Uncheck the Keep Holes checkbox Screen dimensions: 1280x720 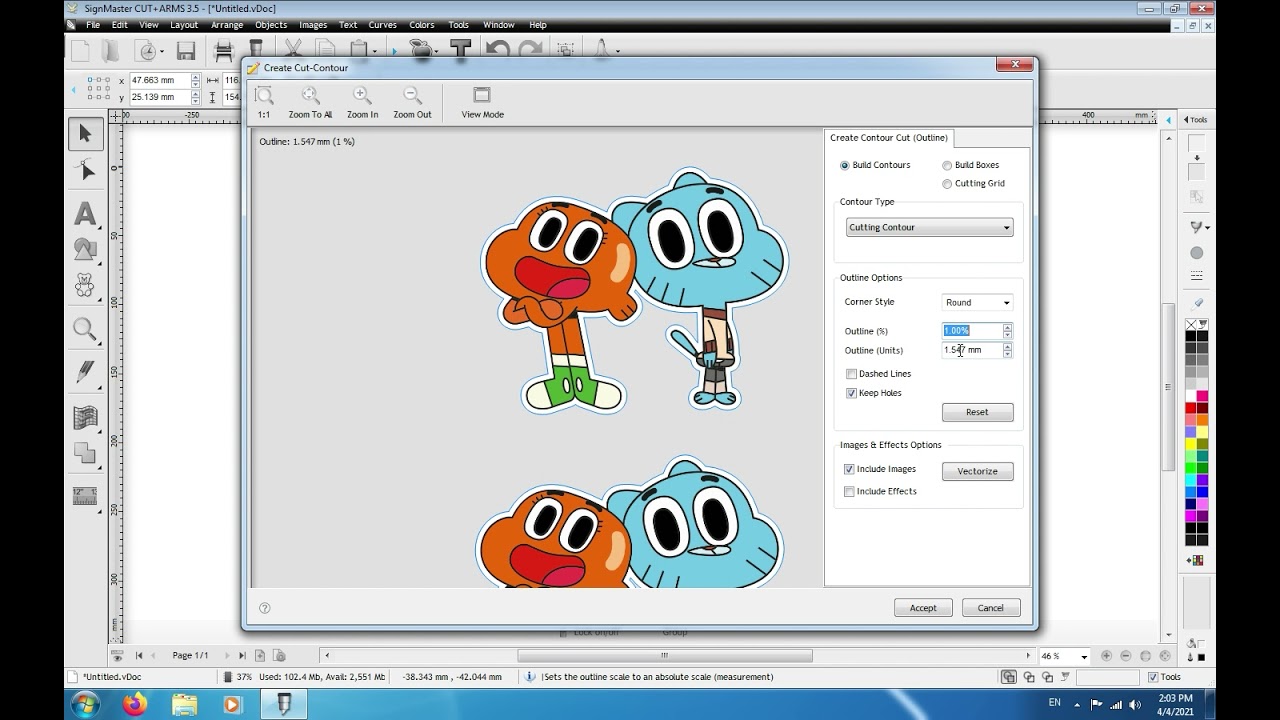coord(851,393)
